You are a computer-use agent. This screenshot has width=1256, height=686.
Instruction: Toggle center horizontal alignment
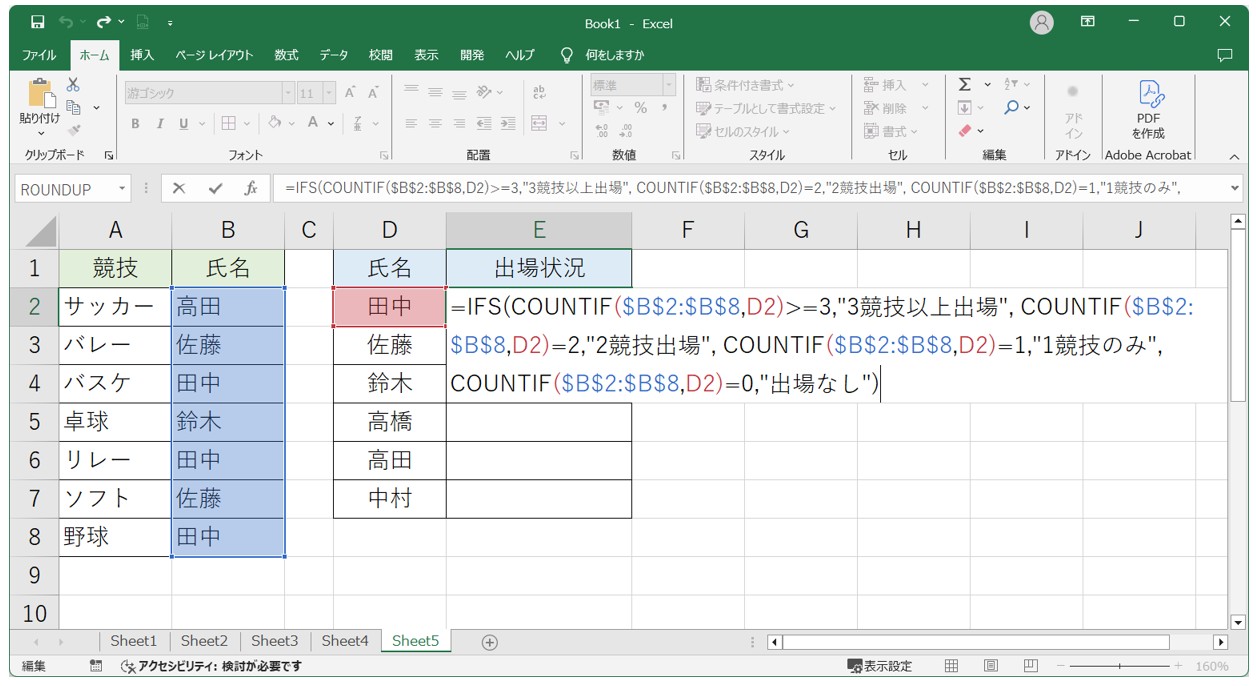click(435, 123)
